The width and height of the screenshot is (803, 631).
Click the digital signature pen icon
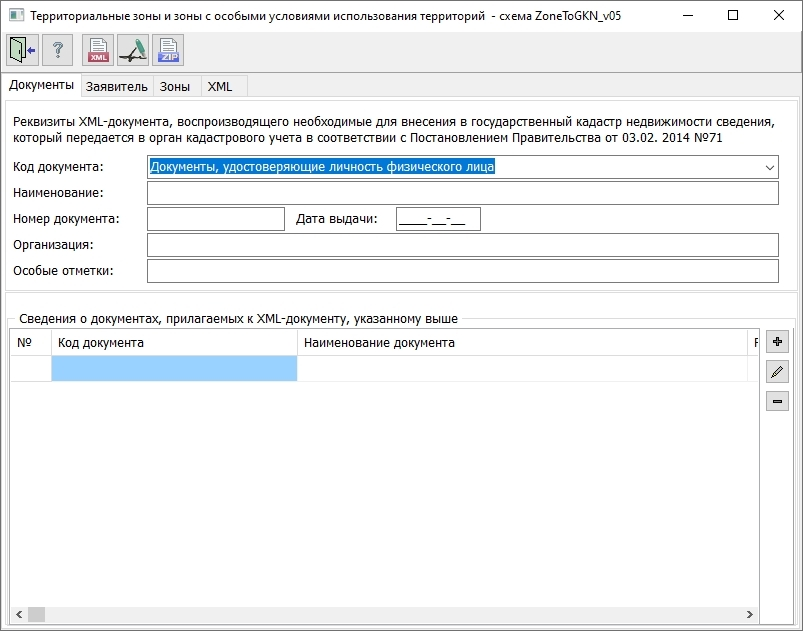point(133,49)
